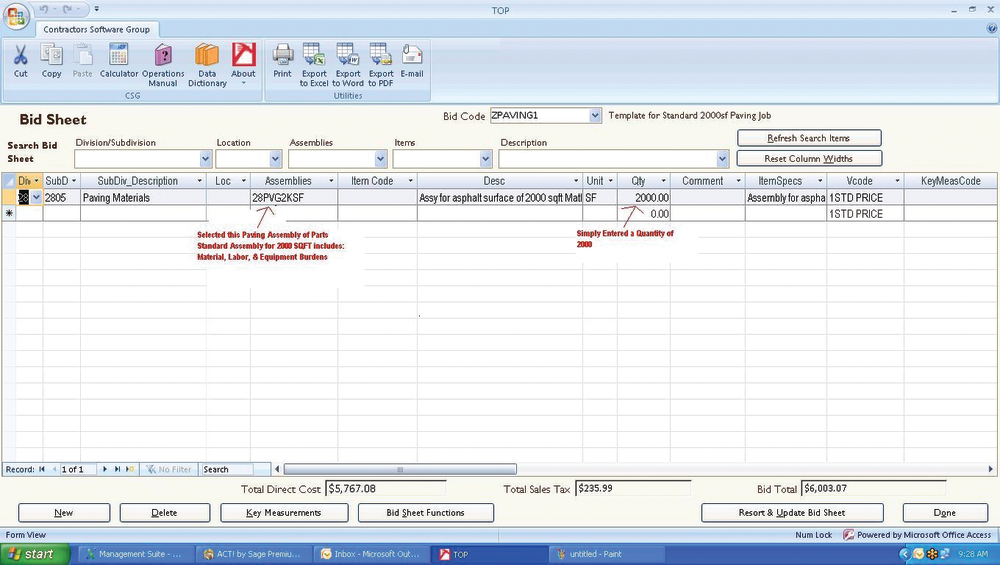Click Resort & Update Bid Sheet button
Screen dimensions: 1000x565
pyautogui.click(x=792, y=513)
